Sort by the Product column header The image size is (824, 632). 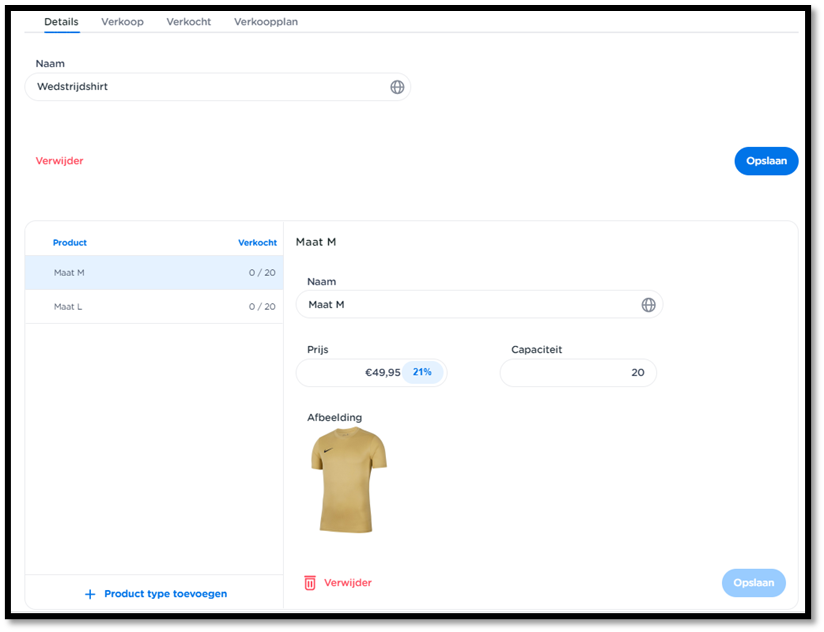(x=70, y=243)
